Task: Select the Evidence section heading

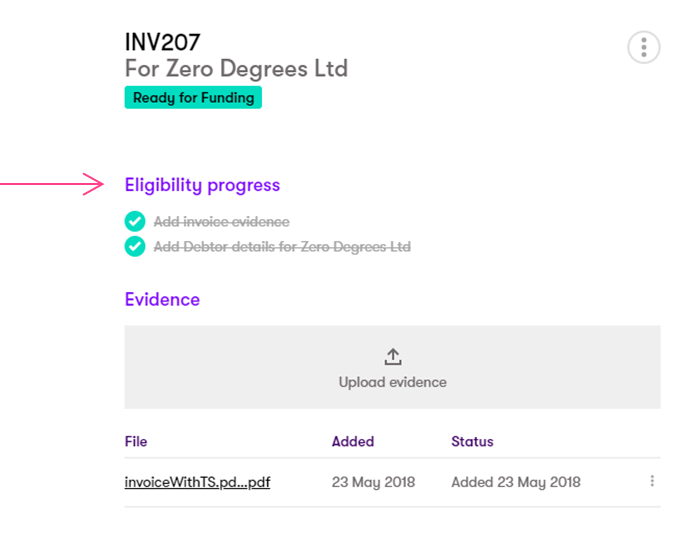Action: coord(162,300)
